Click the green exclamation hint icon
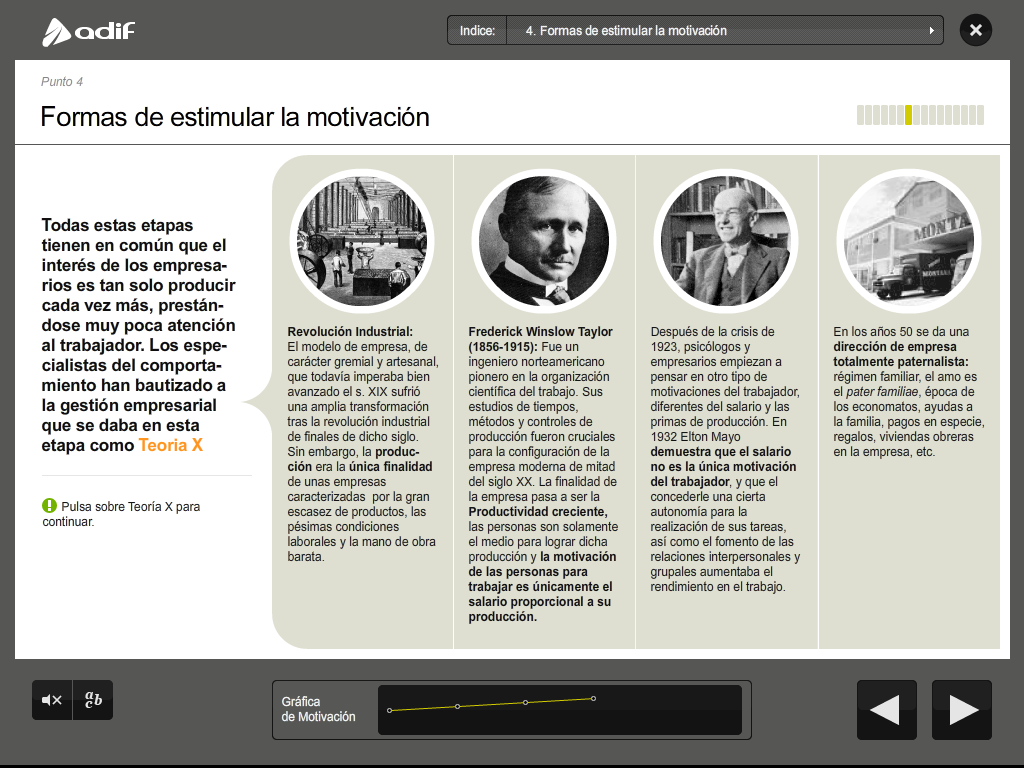Image resolution: width=1024 pixels, height=768 pixels. pyautogui.click(x=50, y=506)
